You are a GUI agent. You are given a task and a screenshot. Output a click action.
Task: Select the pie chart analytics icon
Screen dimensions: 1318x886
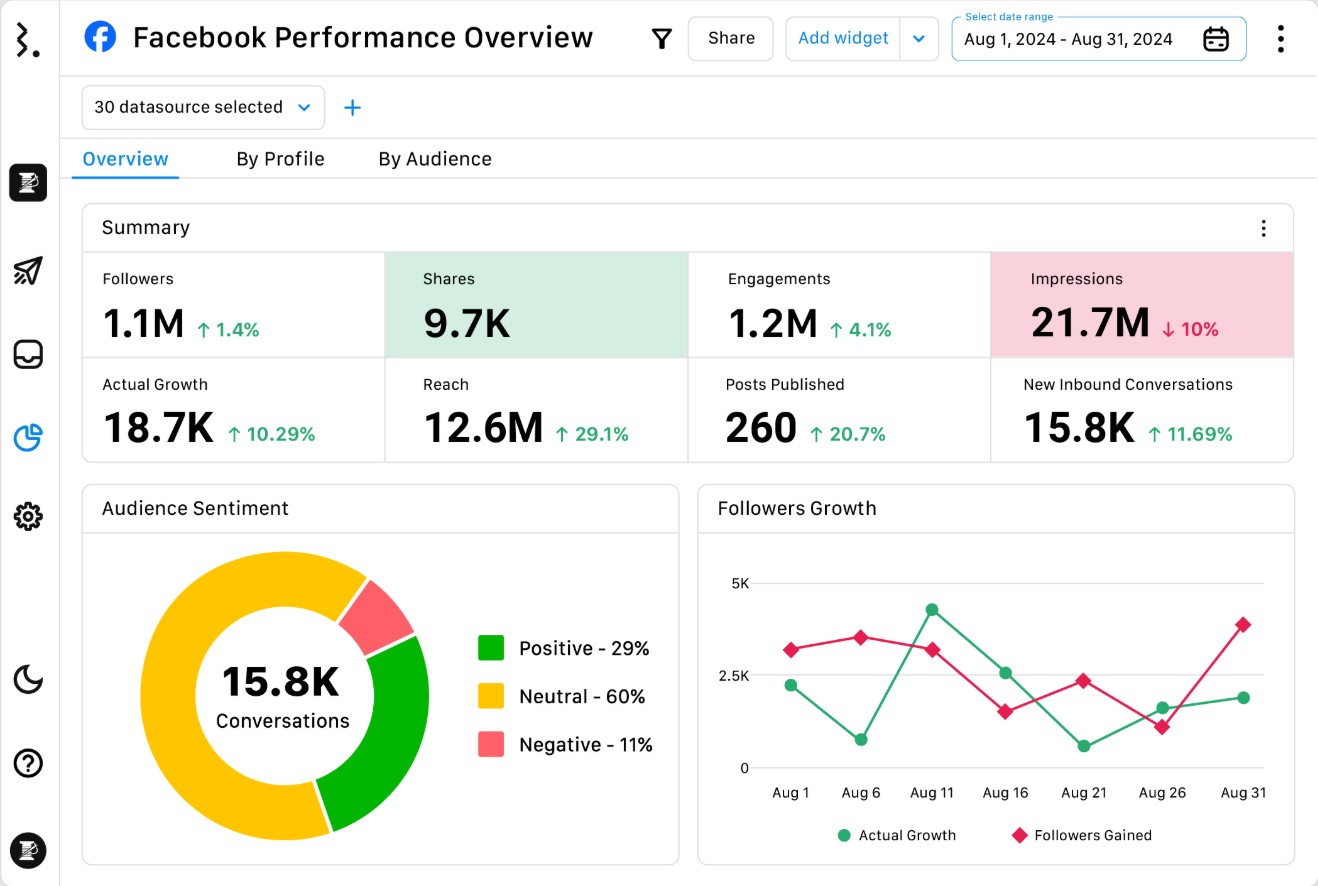[28, 437]
